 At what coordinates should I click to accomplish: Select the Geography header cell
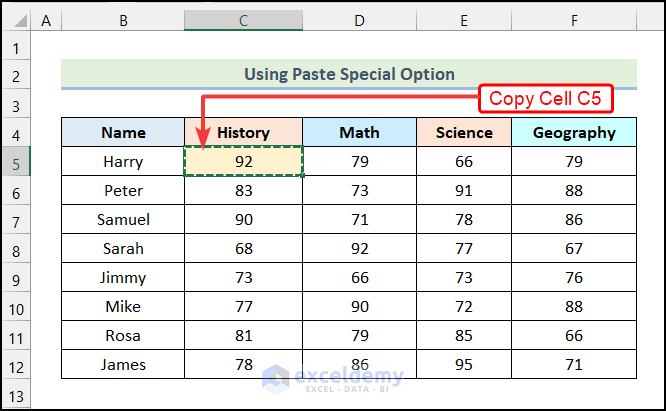[x=573, y=132]
